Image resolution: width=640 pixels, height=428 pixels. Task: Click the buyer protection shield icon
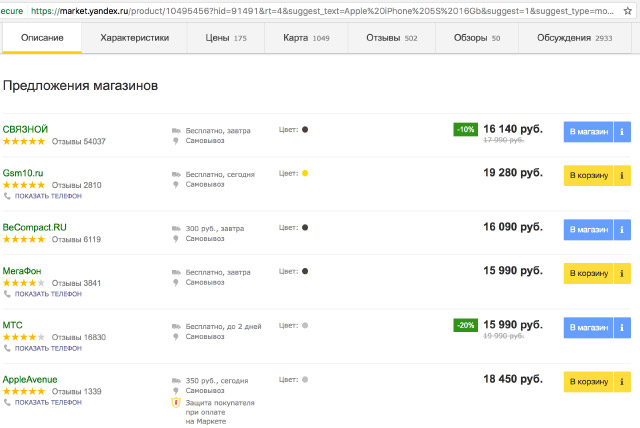click(x=176, y=403)
